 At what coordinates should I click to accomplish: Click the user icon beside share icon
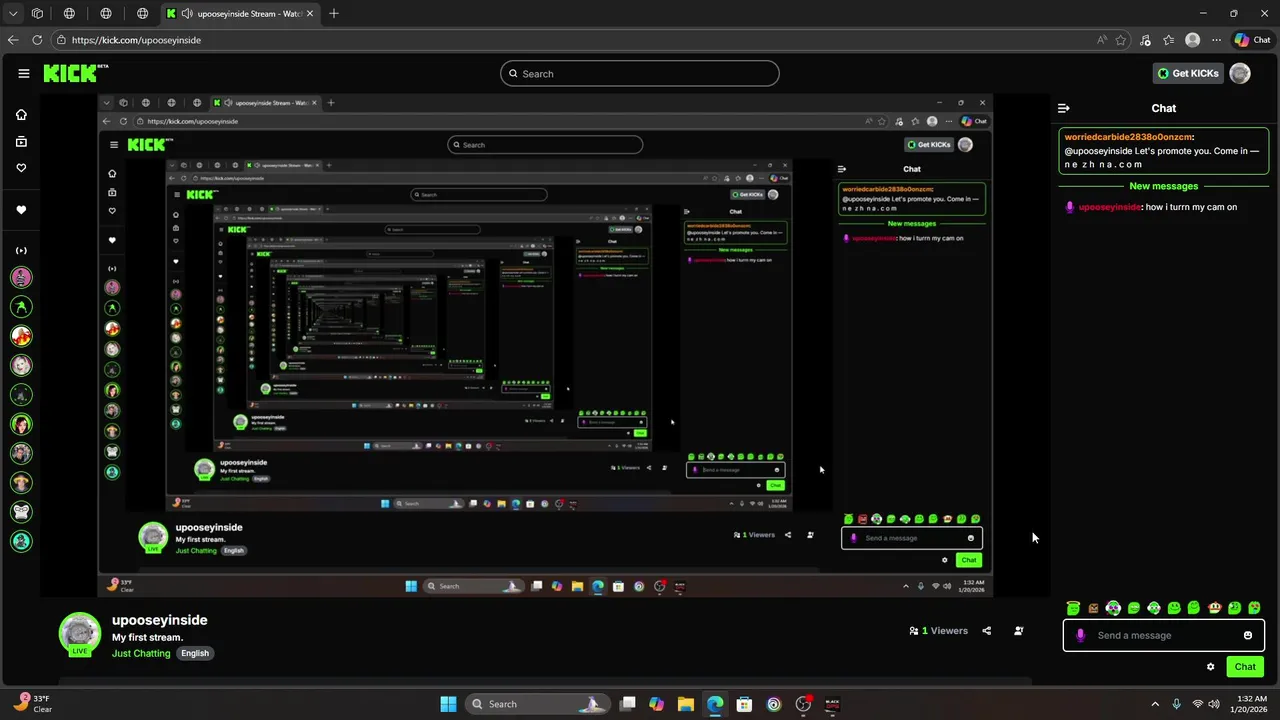(1018, 631)
